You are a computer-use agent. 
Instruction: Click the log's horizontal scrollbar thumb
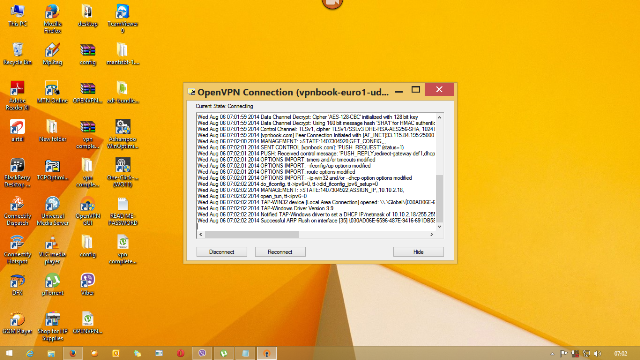pos(252,234)
